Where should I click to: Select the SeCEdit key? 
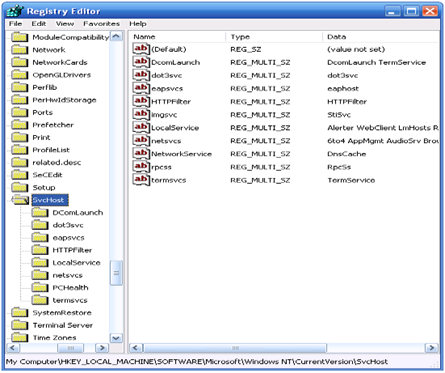click(x=47, y=175)
